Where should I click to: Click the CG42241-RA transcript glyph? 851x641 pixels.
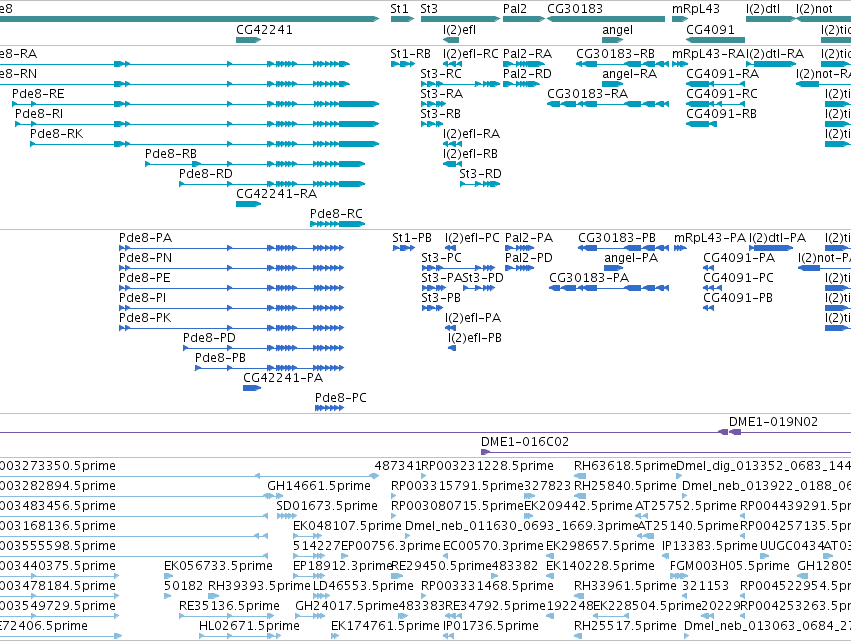pyautogui.click(x=249, y=204)
